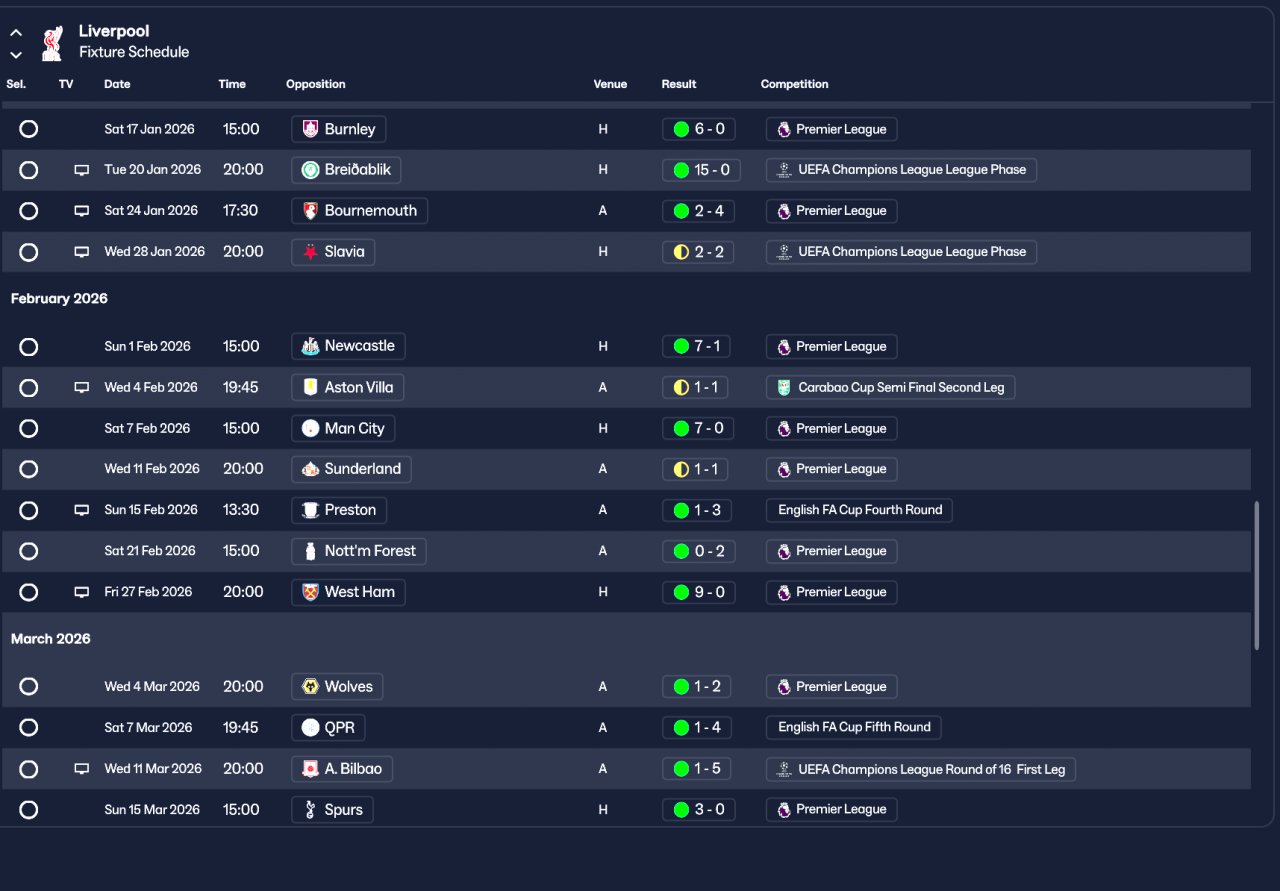The image size is (1280, 891).
Task: Click the Venue column header
Action: click(x=610, y=84)
